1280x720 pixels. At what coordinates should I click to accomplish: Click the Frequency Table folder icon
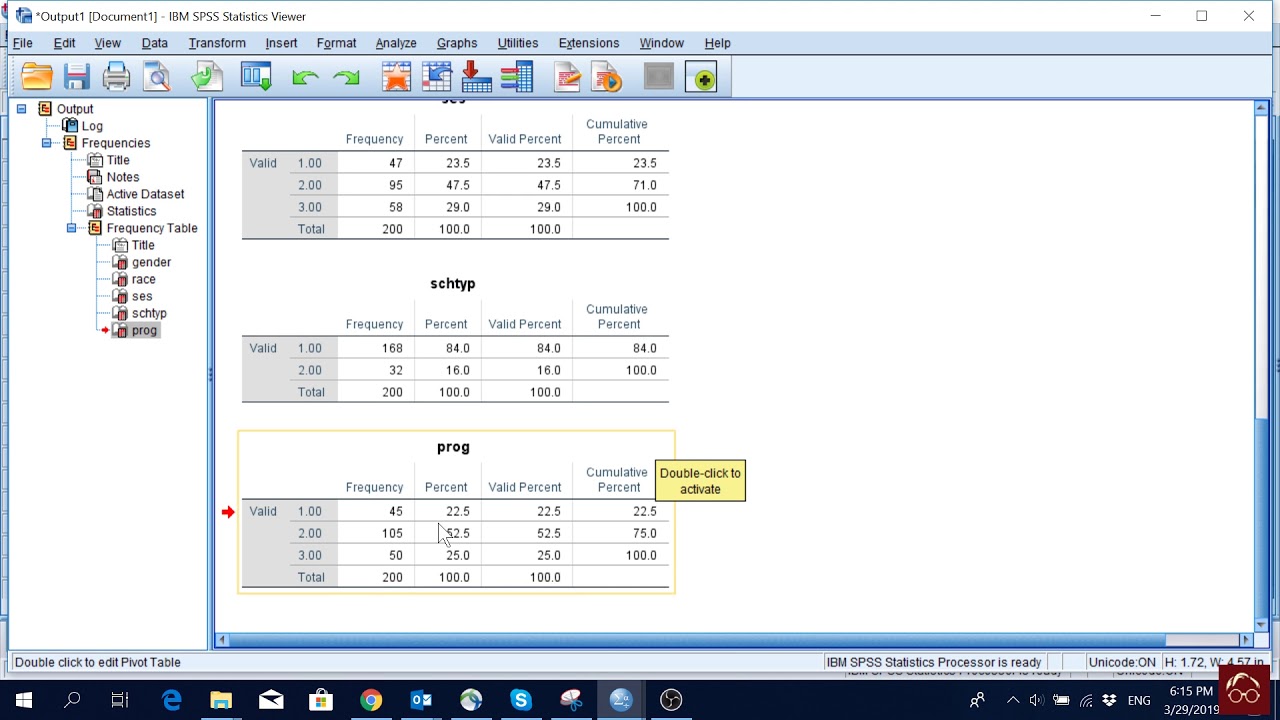pos(95,228)
